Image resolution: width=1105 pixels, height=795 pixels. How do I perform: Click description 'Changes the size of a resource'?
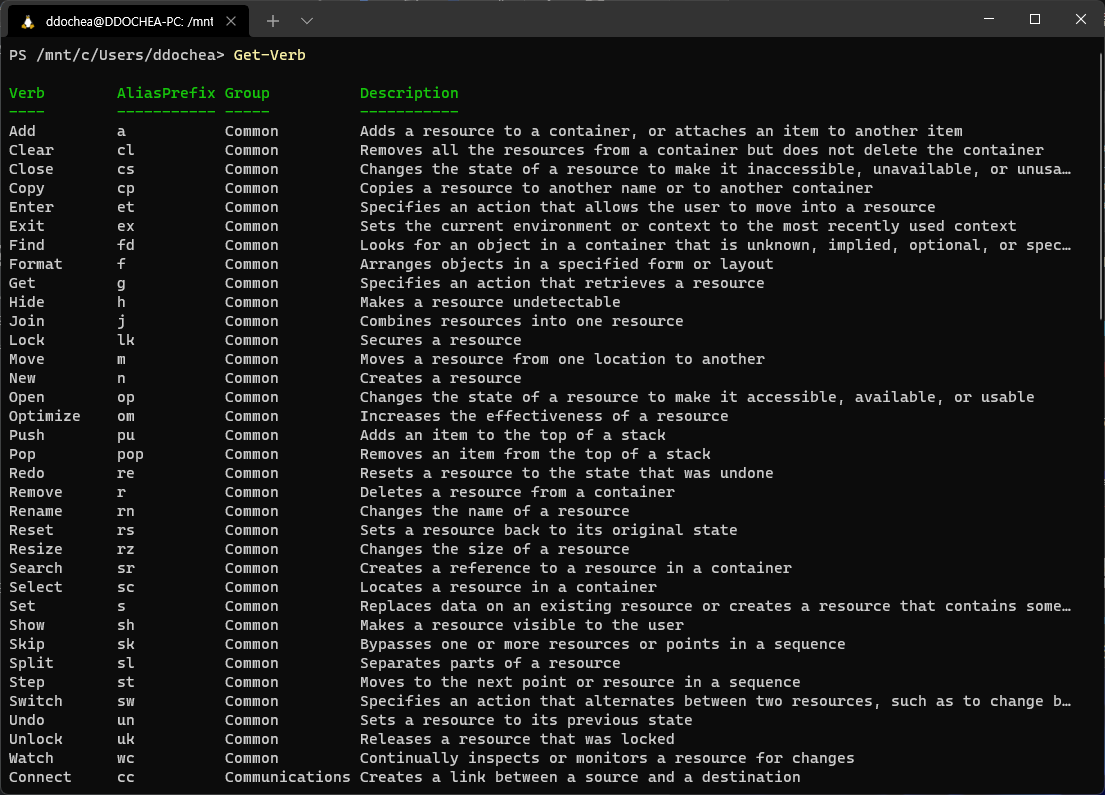(x=495, y=550)
